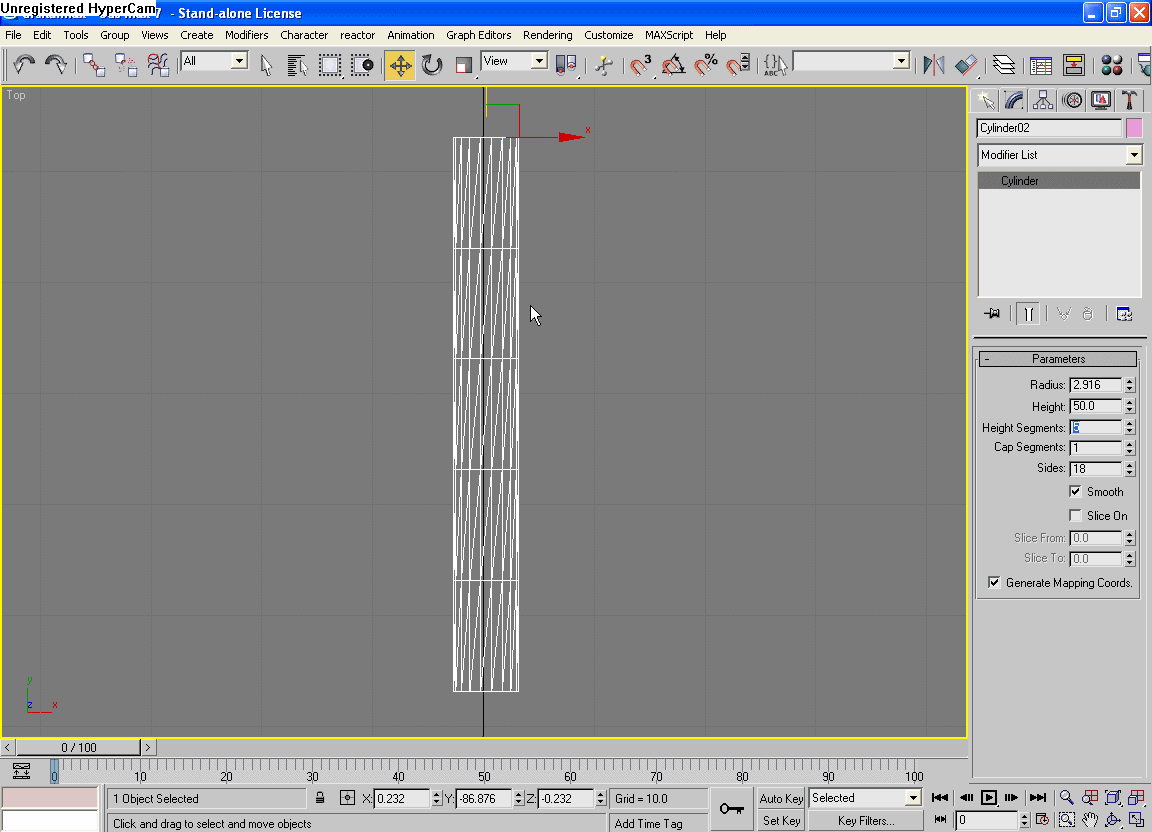Play the animation

(x=989, y=797)
